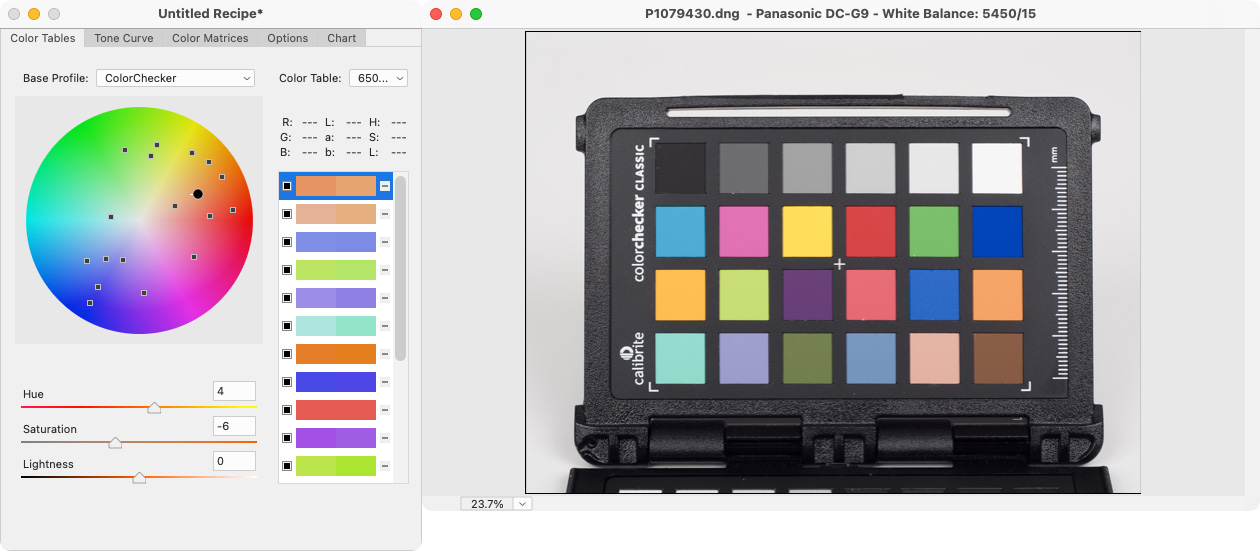Toggle checkbox of violet purple row

point(287,438)
